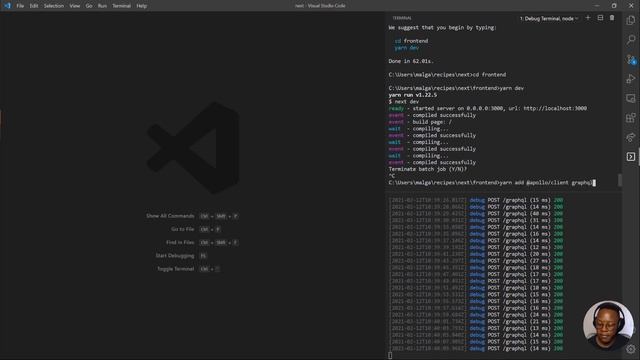This screenshot has height=360, width=640.
Task: Click the 'Terminate batch job (Y/N)?' line
Action: coord(428,169)
